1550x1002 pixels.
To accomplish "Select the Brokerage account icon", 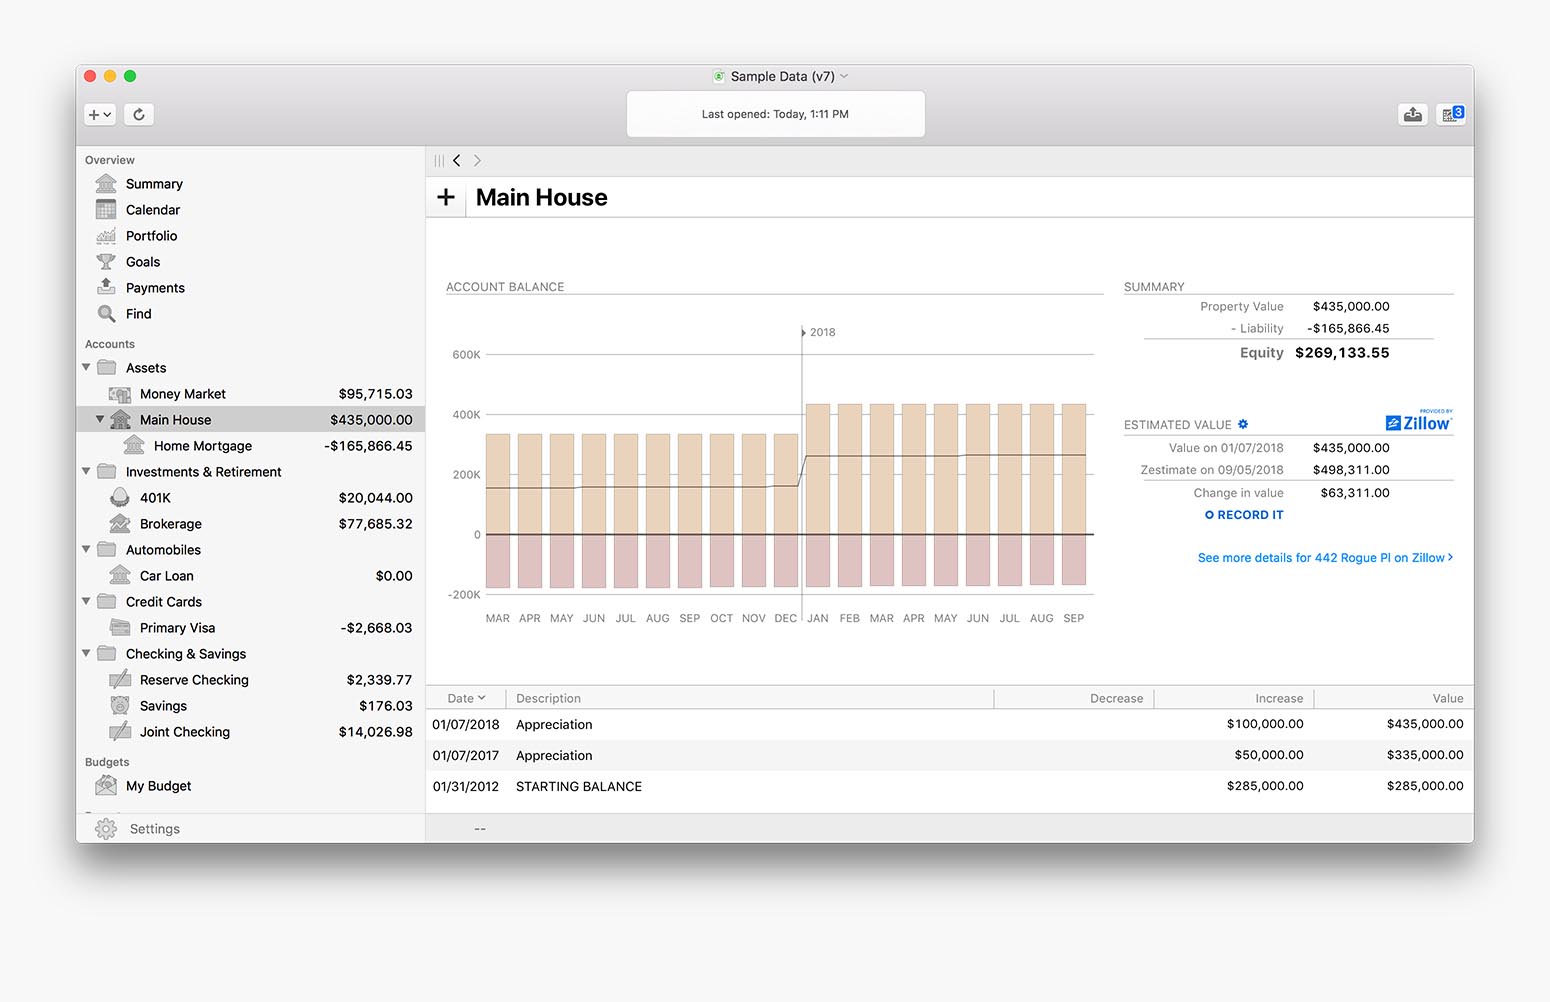I will point(120,524).
